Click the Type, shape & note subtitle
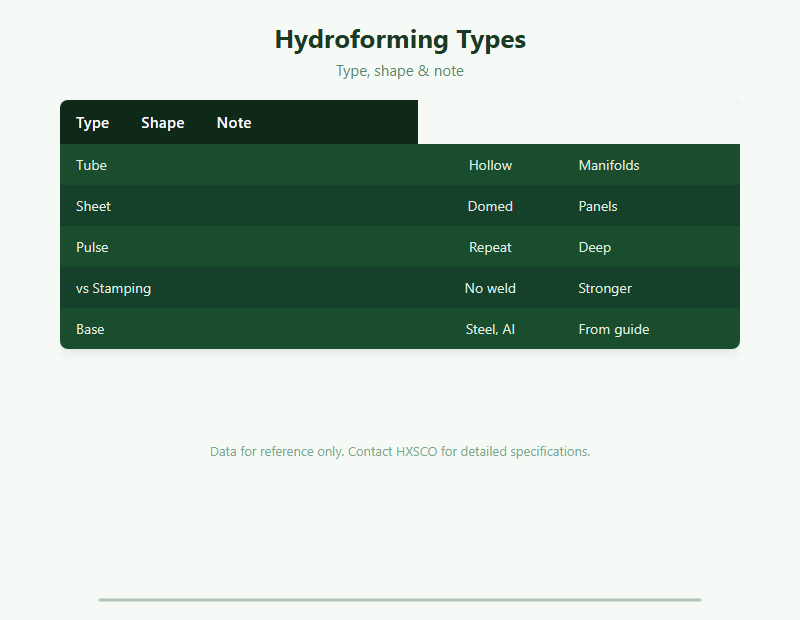800x620 pixels. pyautogui.click(x=400, y=71)
